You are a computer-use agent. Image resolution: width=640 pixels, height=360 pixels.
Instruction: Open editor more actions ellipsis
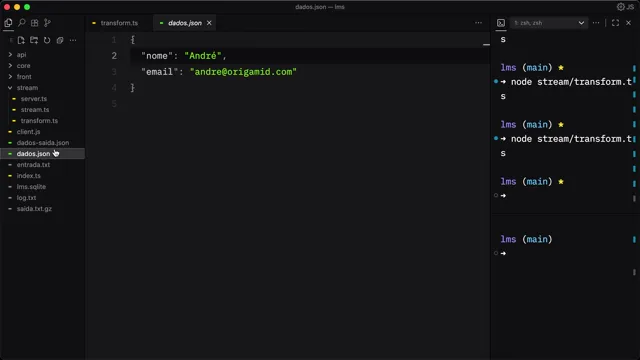tap(478, 23)
